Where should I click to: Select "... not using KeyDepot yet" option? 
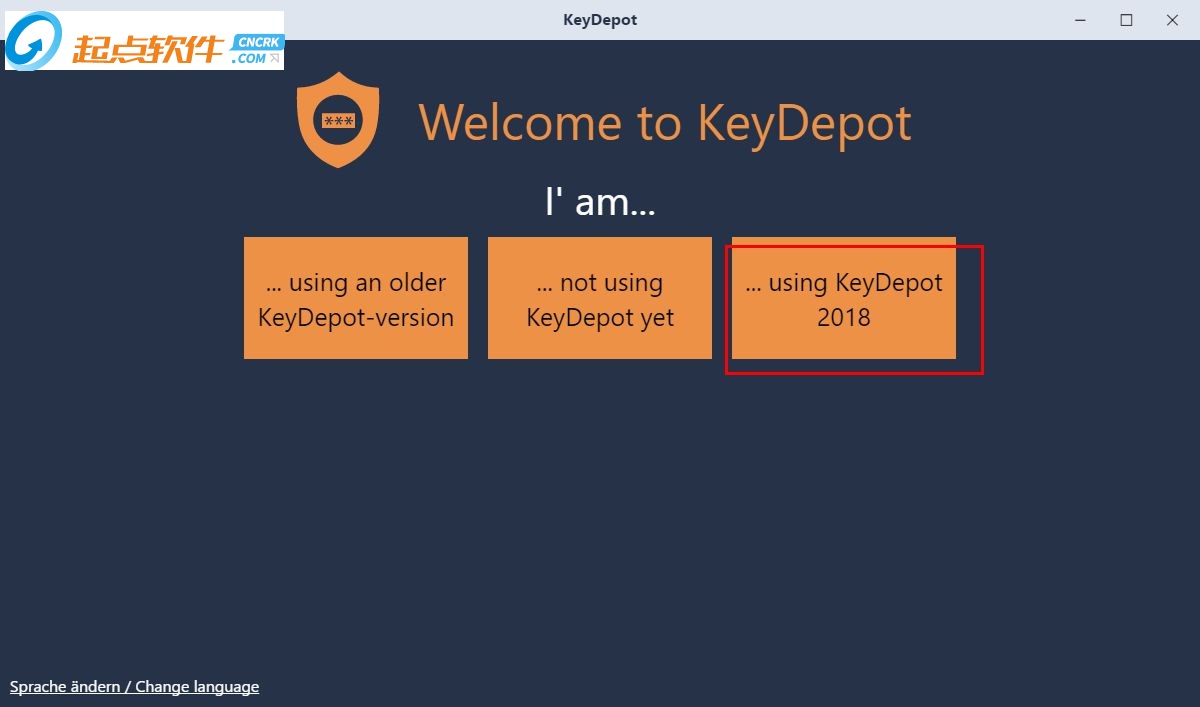[x=600, y=298]
